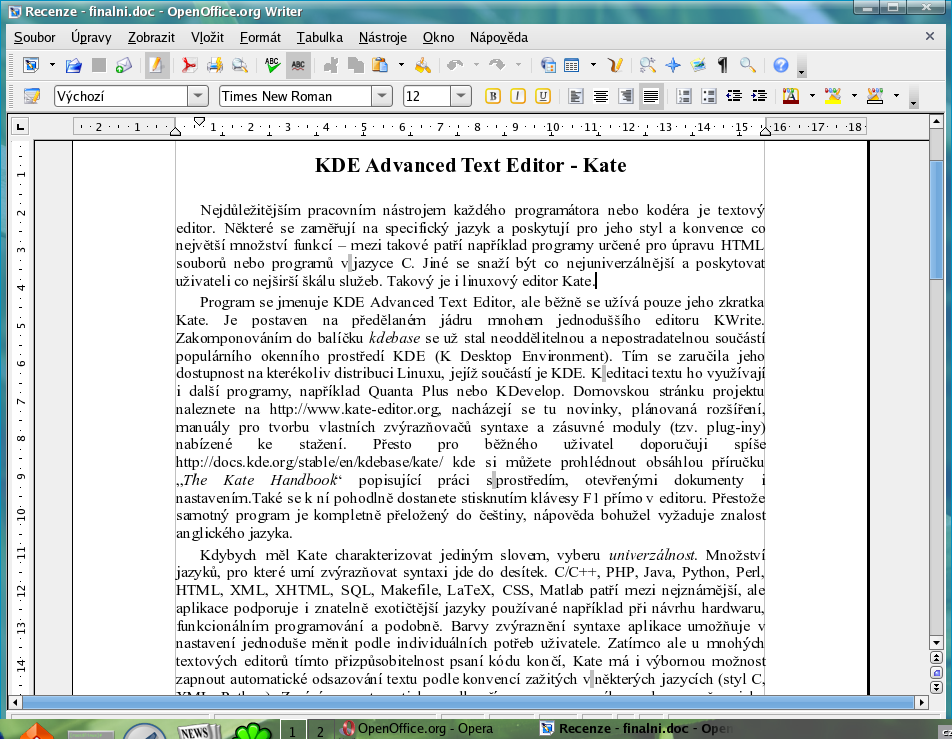Center the paragraph text
The image size is (952, 739).
(601, 96)
